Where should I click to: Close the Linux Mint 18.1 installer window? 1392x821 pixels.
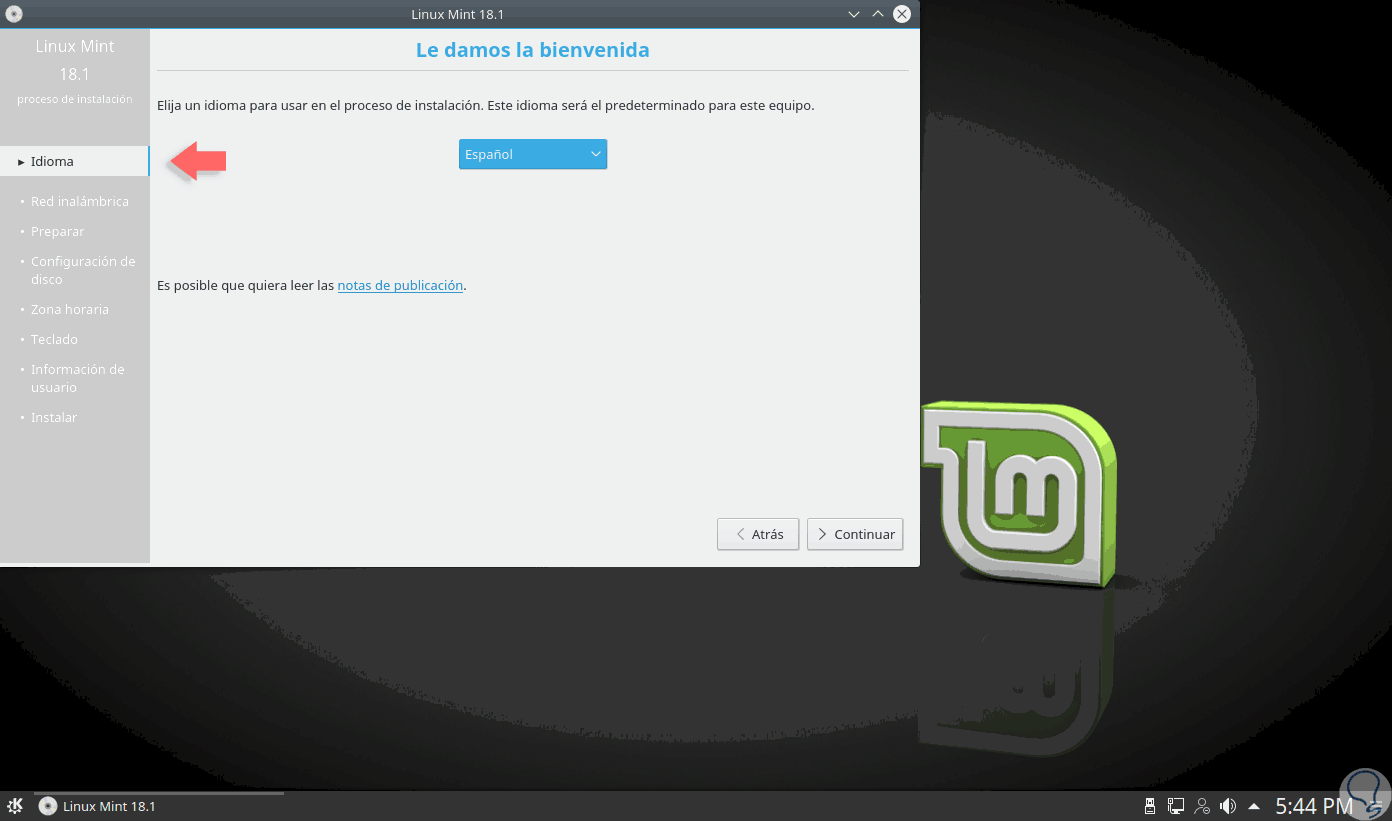902,14
